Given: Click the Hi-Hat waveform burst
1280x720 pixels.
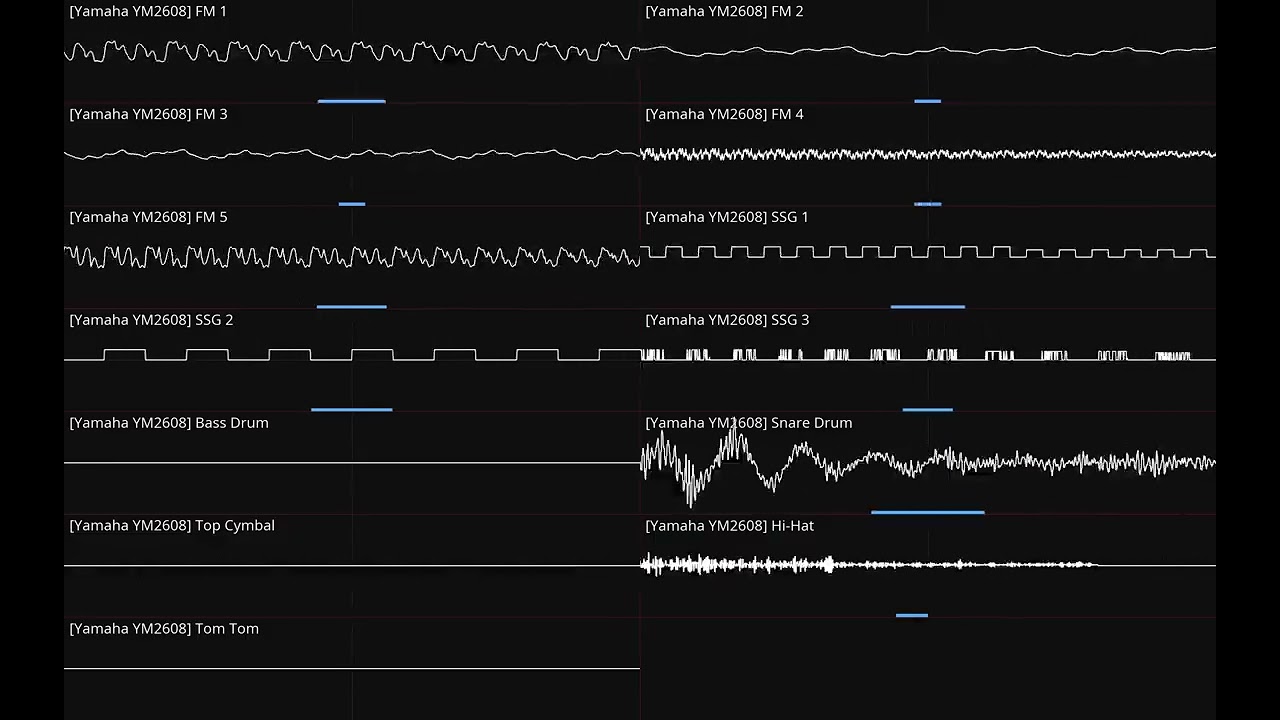Looking at the screenshot, I should click(870, 565).
